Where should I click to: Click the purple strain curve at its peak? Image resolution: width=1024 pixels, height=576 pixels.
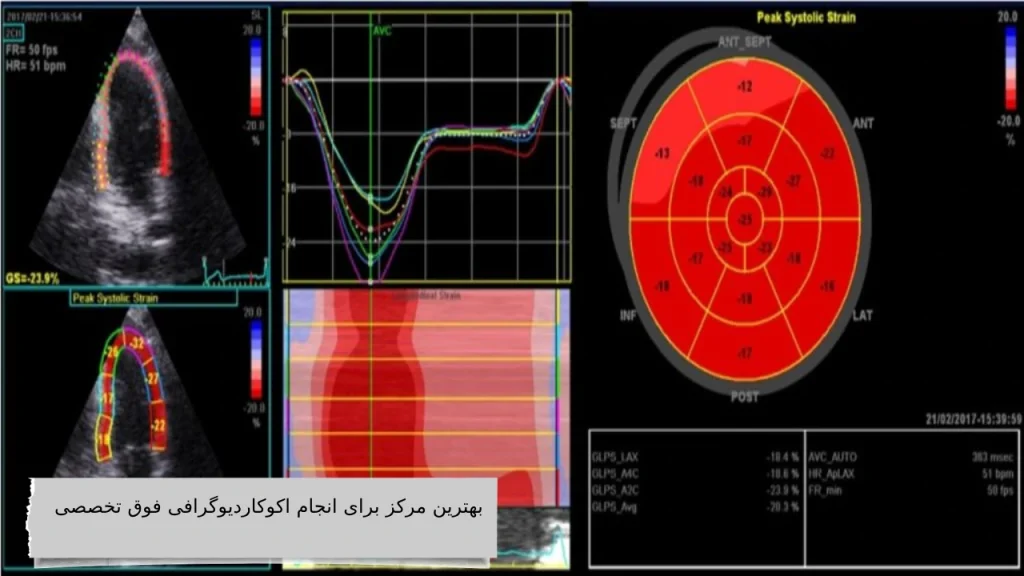coord(370,282)
